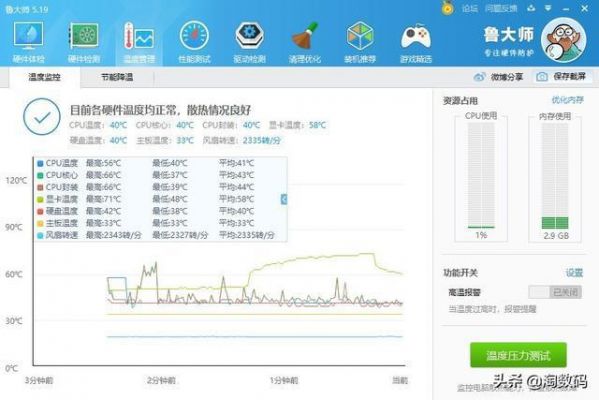Viewport: 599px width, 400px height.
Task: Click the 最高:2343转/分 fan value
Action: point(113,235)
